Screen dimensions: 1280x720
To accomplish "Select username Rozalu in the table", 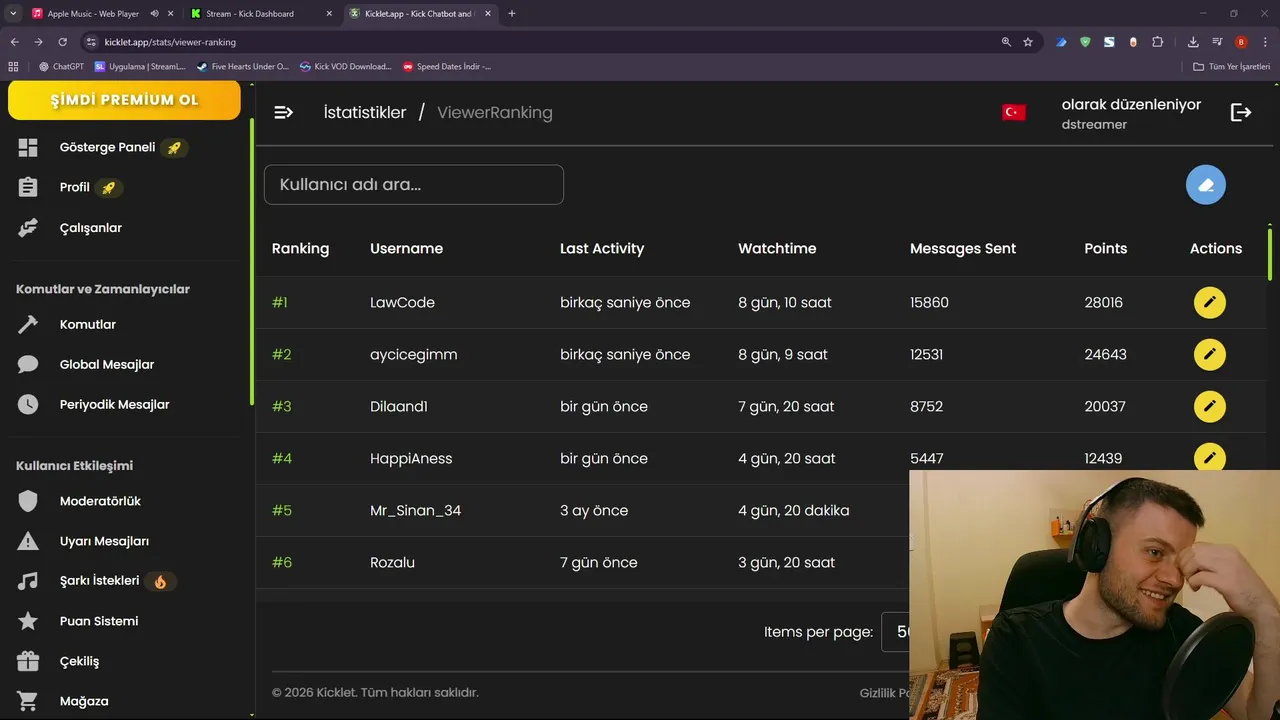I will pyautogui.click(x=392, y=562).
